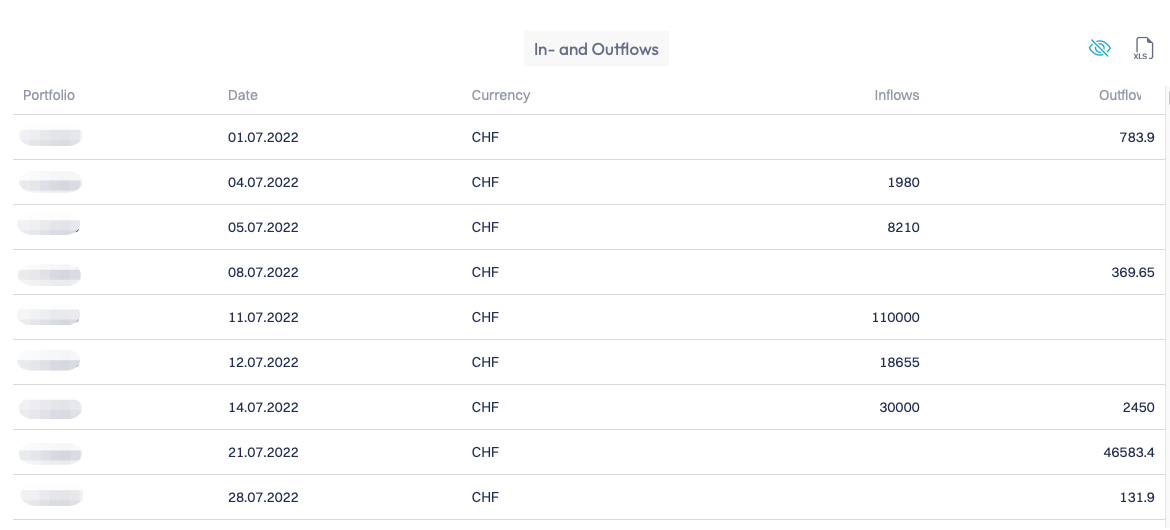
Task: Sort by Portfolio column header
Action: [x=49, y=95]
